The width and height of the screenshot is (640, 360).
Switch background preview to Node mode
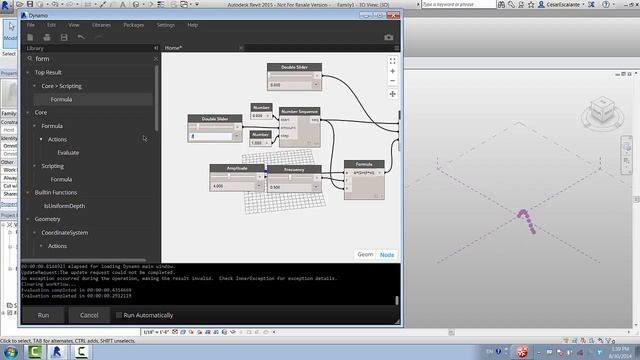pyautogui.click(x=387, y=255)
